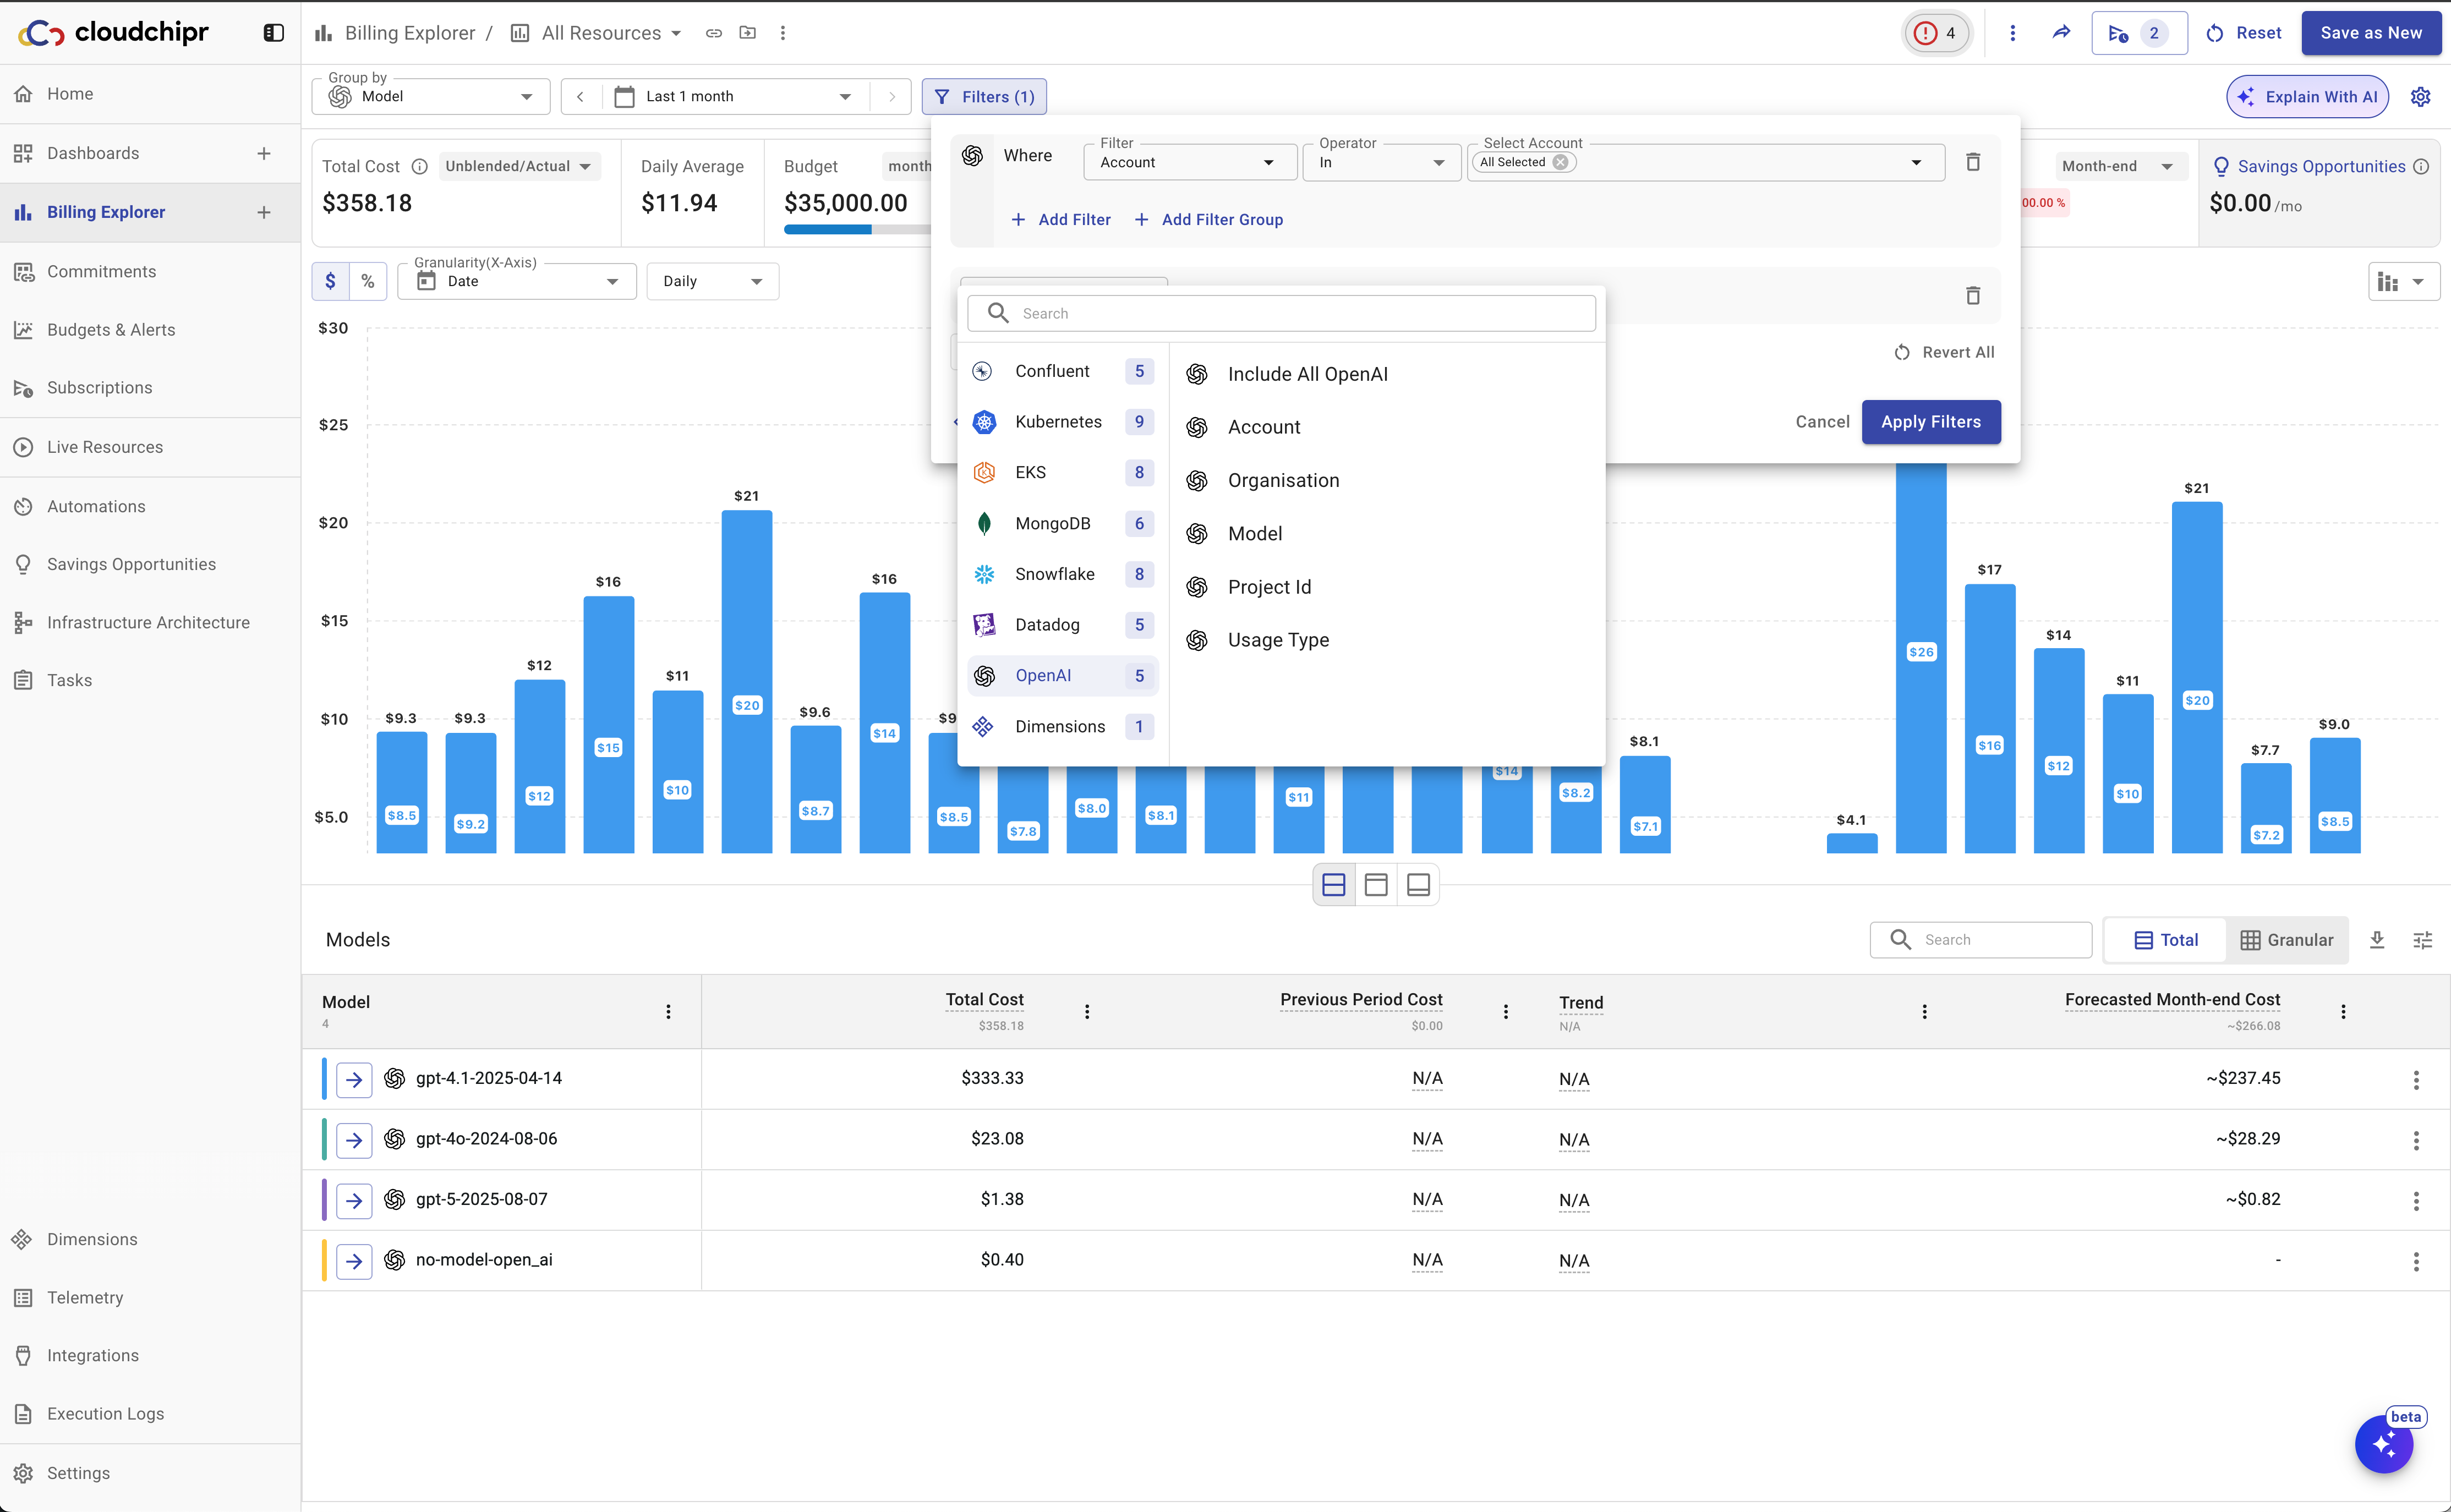Viewport: 2451px width, 1512px height.
Task: Switch cost view to percent mode
Action: (x=368, y=281)
